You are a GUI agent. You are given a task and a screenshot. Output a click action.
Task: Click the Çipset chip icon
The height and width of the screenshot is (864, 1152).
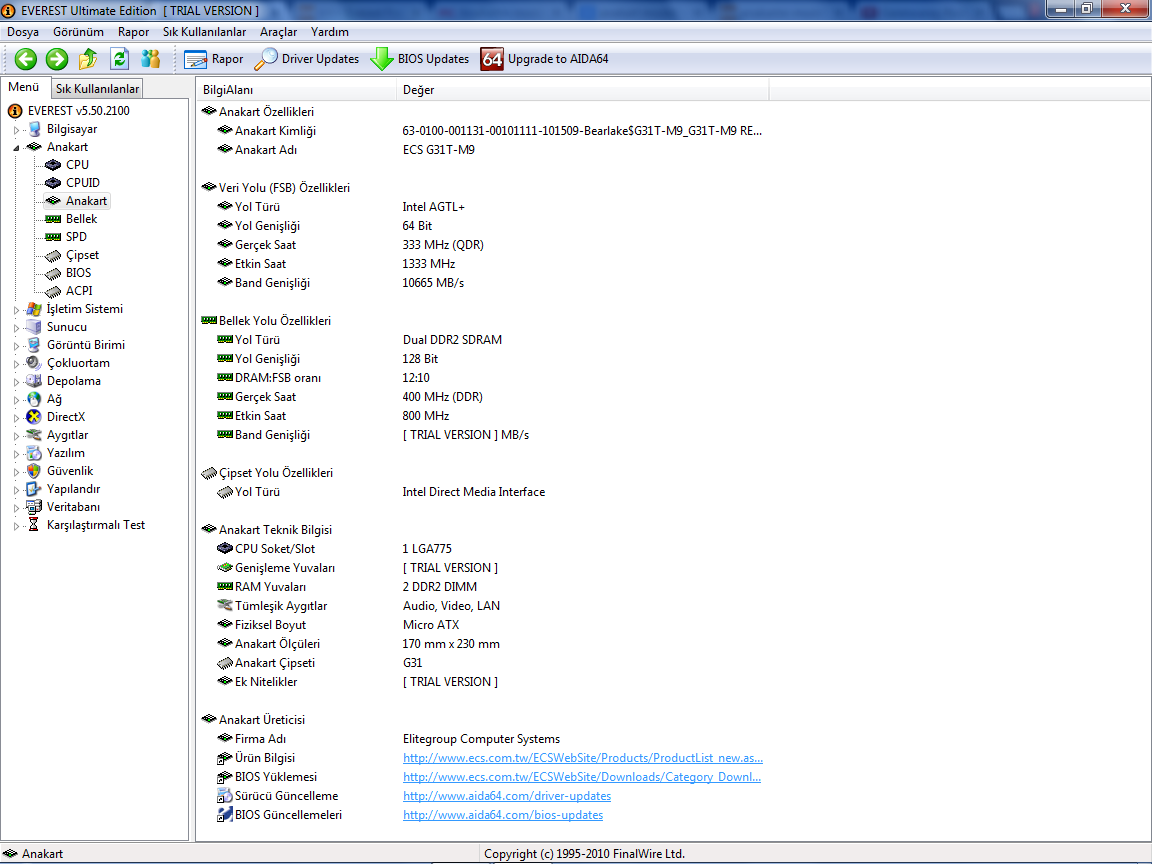pyautogui.click(x=53, y=256)
